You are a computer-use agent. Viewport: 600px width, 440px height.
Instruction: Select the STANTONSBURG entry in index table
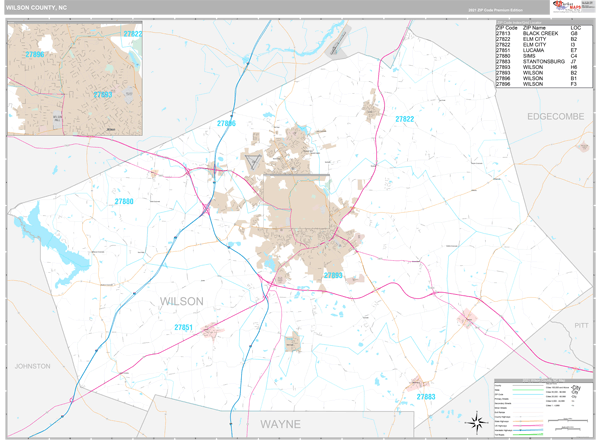click(543, 62)
